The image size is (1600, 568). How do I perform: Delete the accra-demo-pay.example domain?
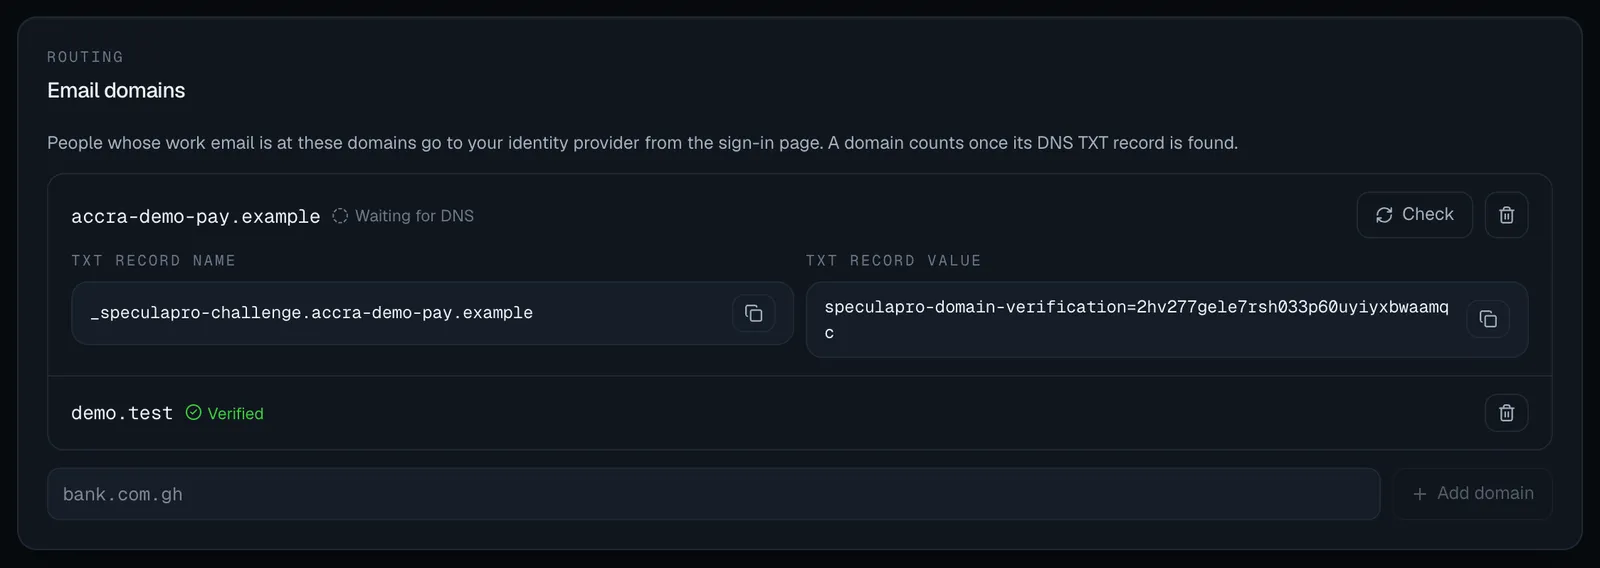pos(1506,215)
